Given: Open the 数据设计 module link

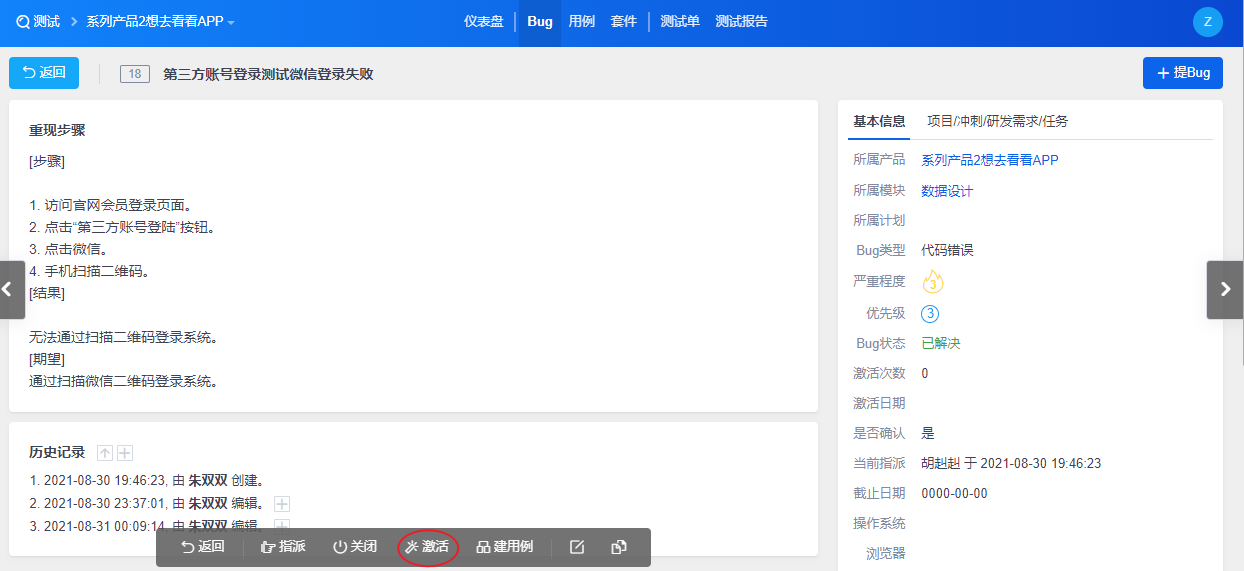Looking at the screenshot, I should pyautogui.click(x=946, y=191).
